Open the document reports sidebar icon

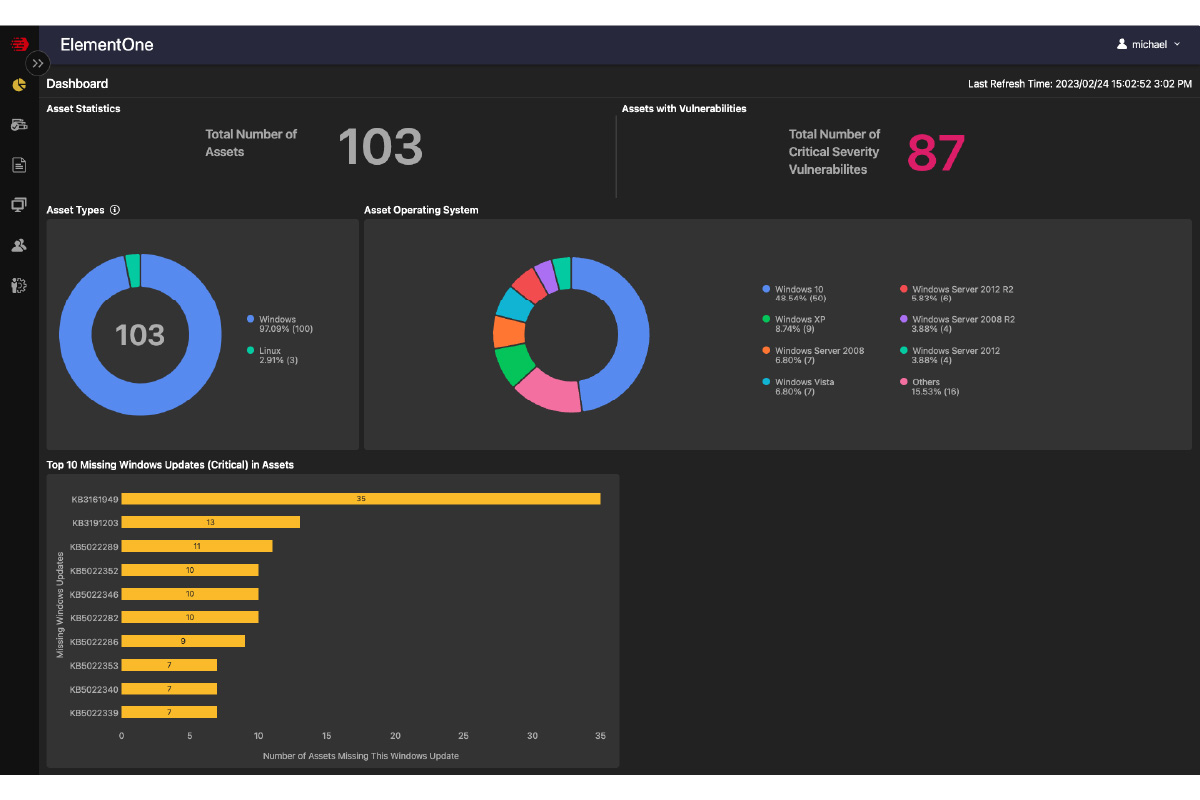(x=19, y=165)
